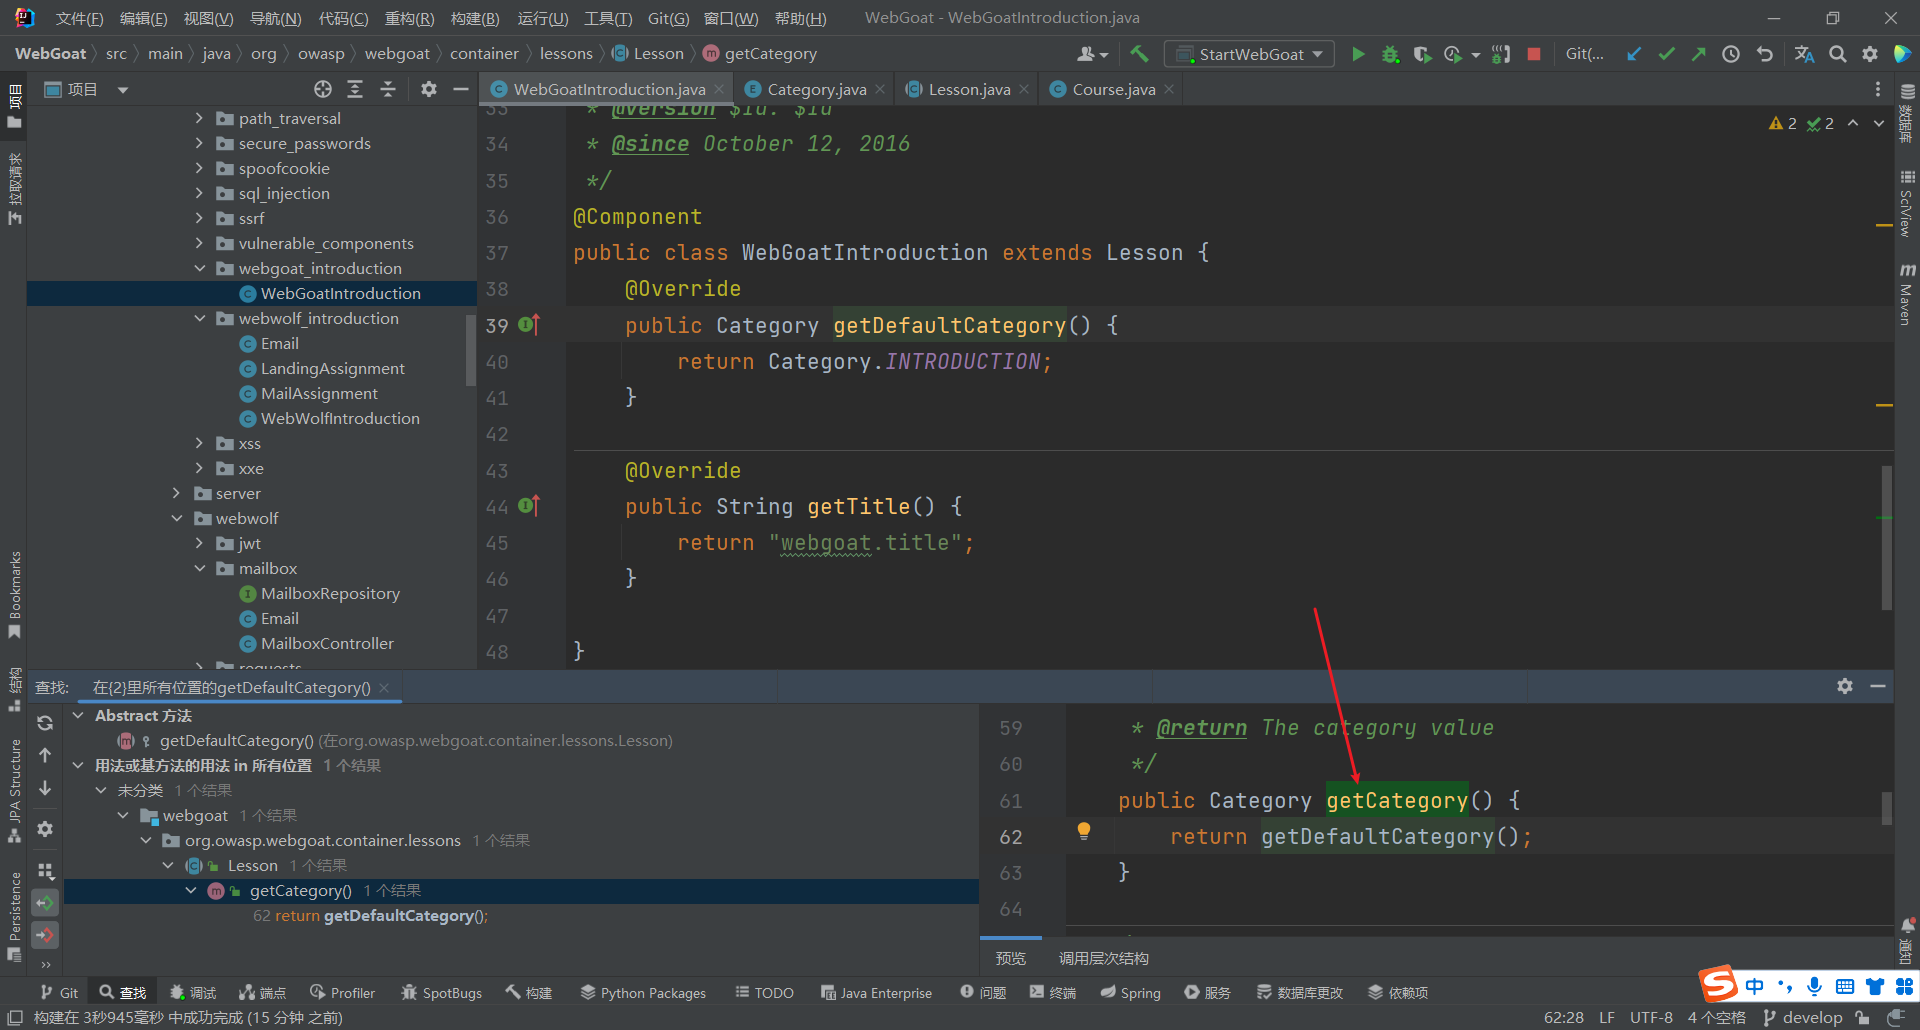Open the Git(G) menu
Image resolution: width=1920 pixels, height=1030 pixels.
coord(668,18)
